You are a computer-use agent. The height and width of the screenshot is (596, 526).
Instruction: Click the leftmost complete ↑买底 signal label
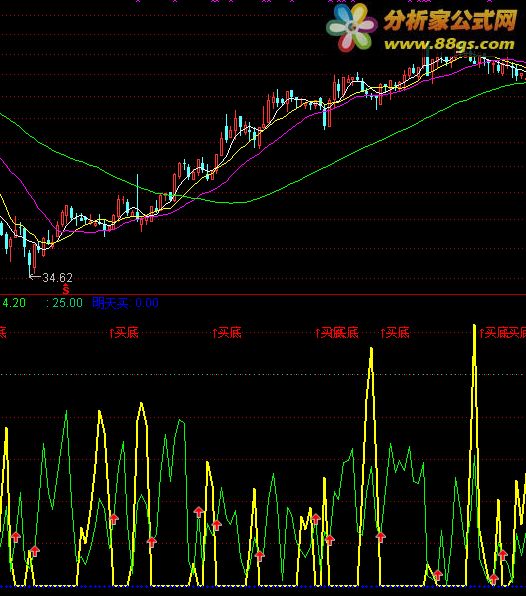pos(124,333)
